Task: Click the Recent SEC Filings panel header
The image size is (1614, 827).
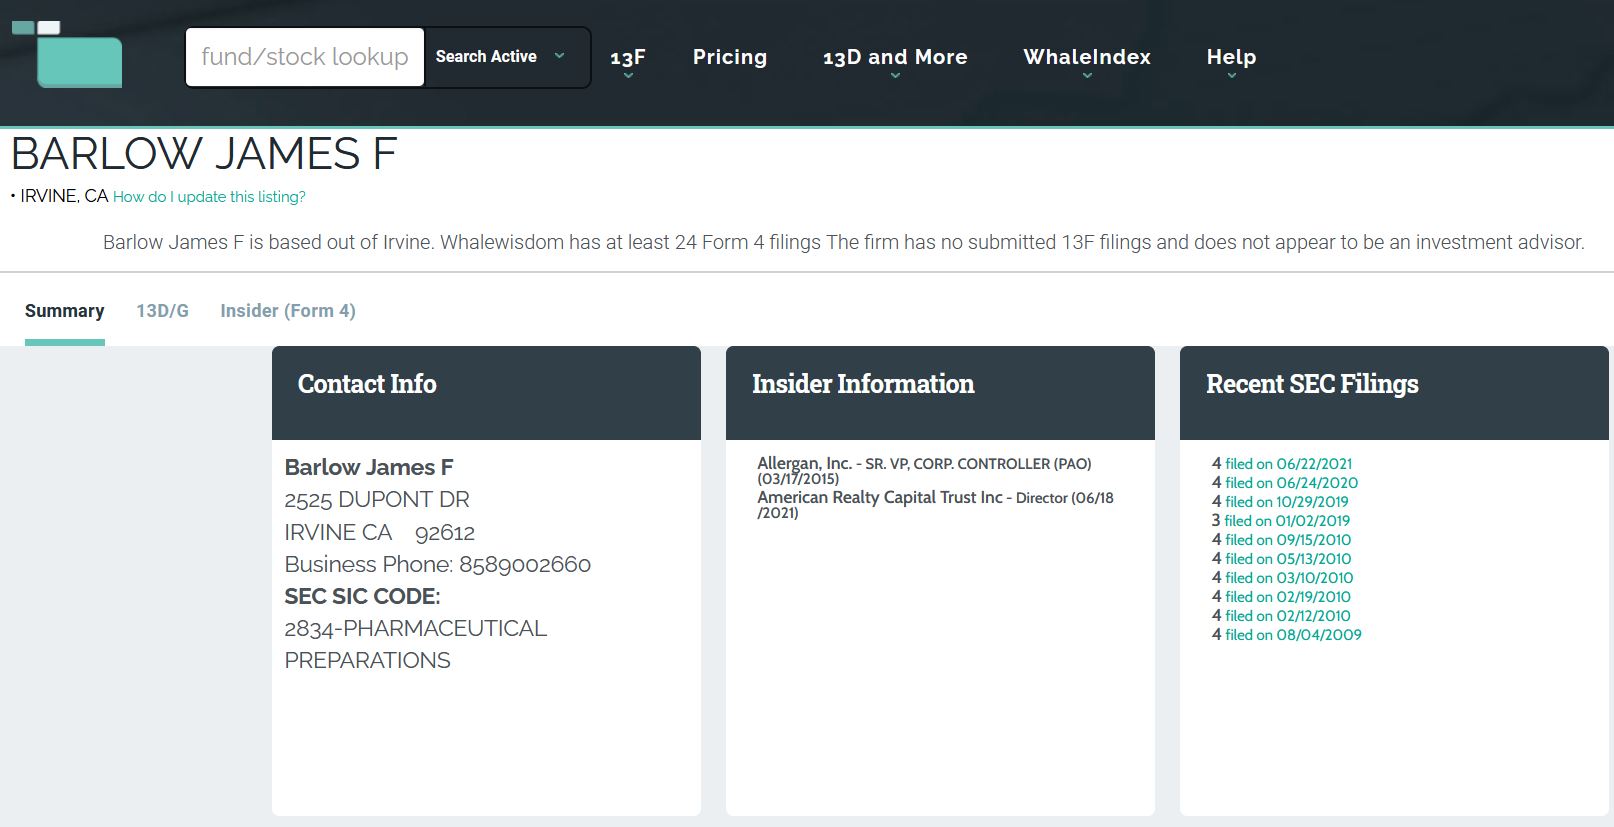Action: coord(1394,393)
